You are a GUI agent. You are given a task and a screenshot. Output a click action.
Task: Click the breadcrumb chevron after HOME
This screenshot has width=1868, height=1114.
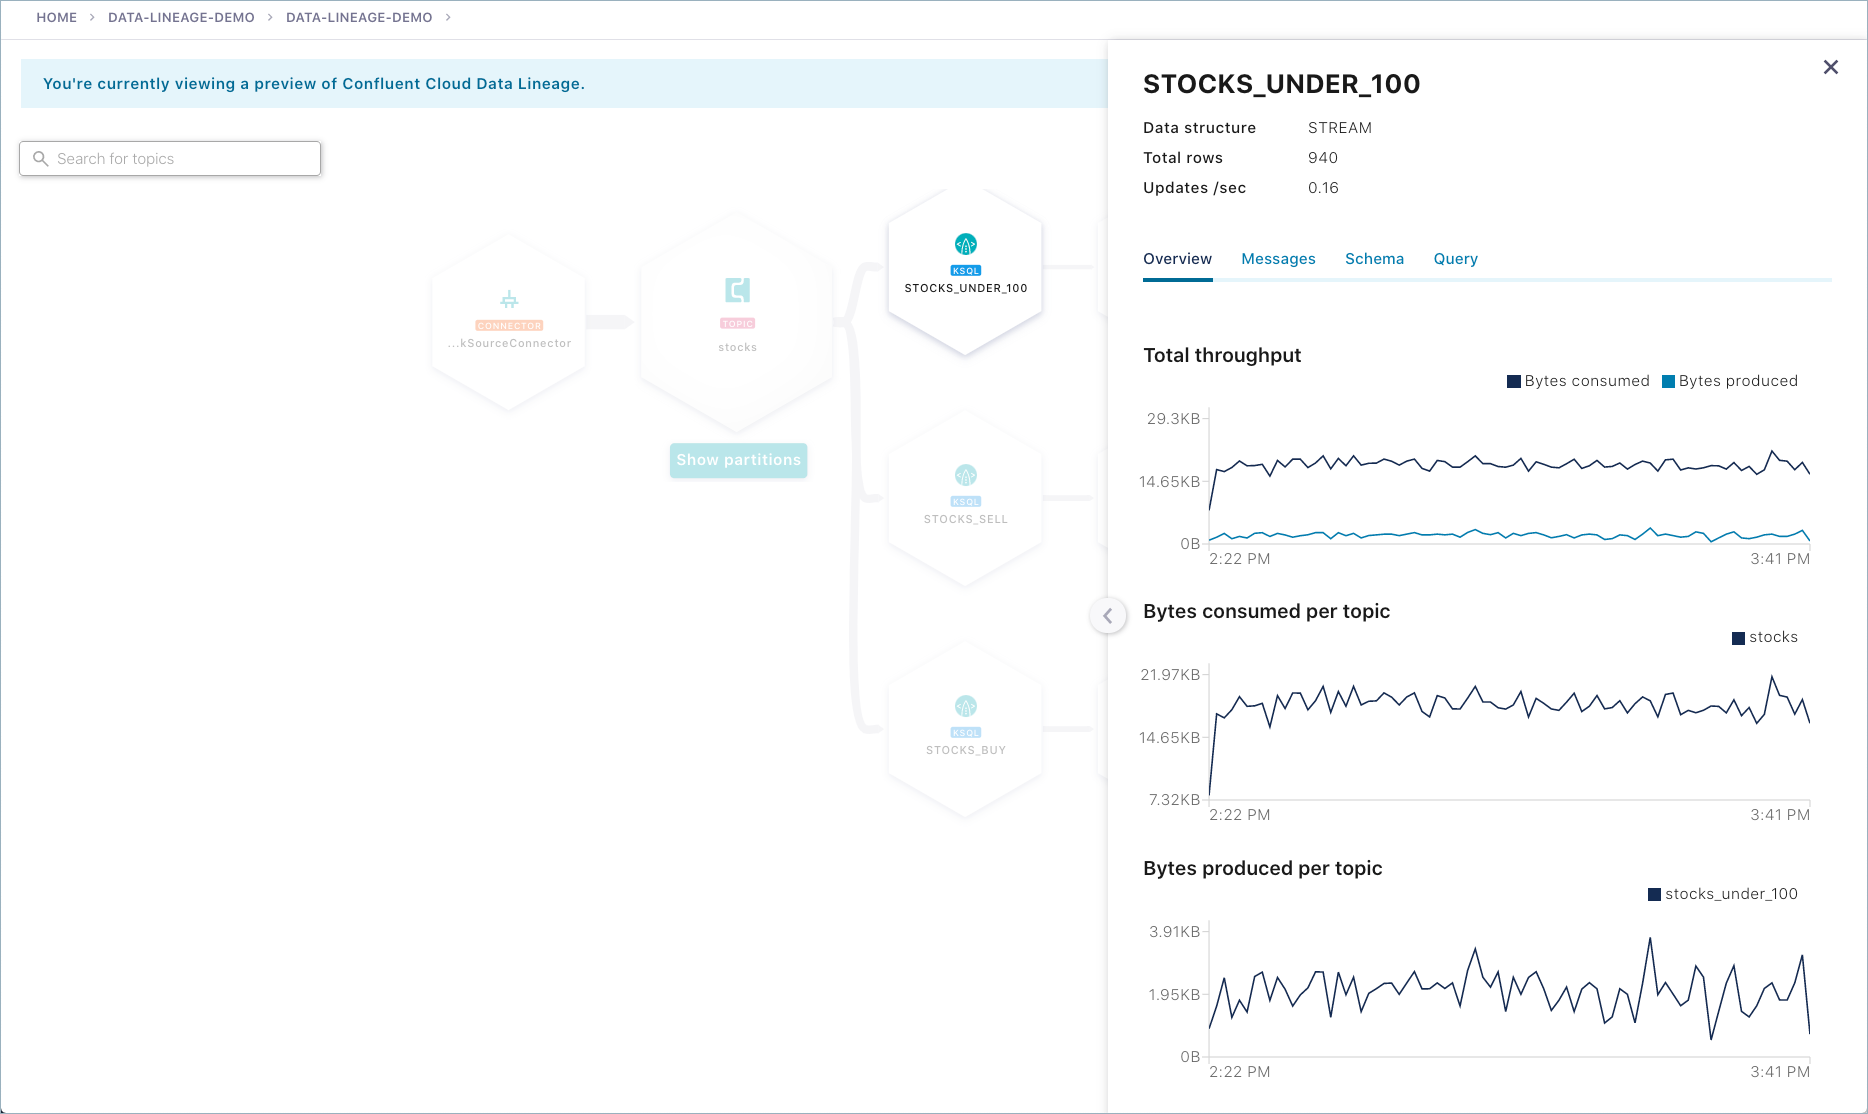[x=92, y=18]
